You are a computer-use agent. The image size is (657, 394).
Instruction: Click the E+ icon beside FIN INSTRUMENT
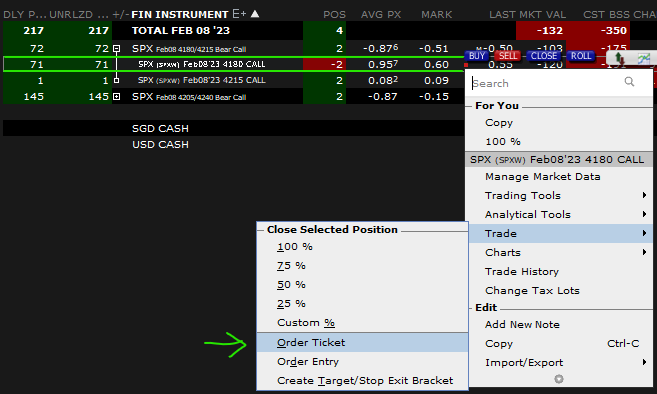click(239, 14)
